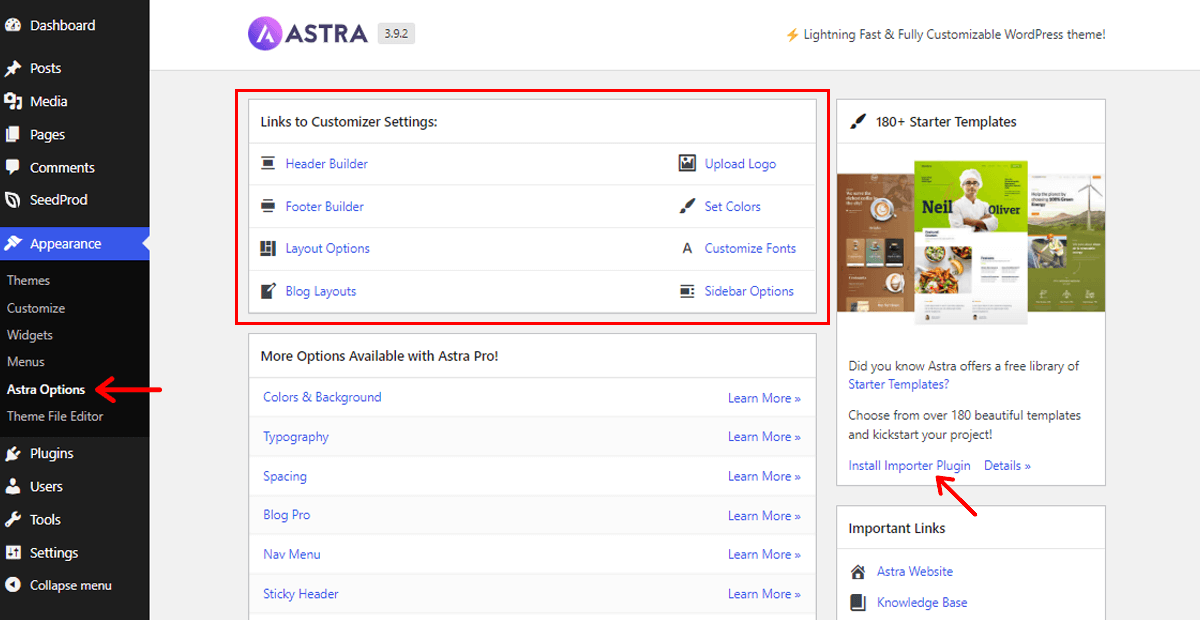This screenshot has width=1200, height=620.
Task: Click the Blog Layouts edit icon
Action: pyautogui.click(x=268, y=291)
